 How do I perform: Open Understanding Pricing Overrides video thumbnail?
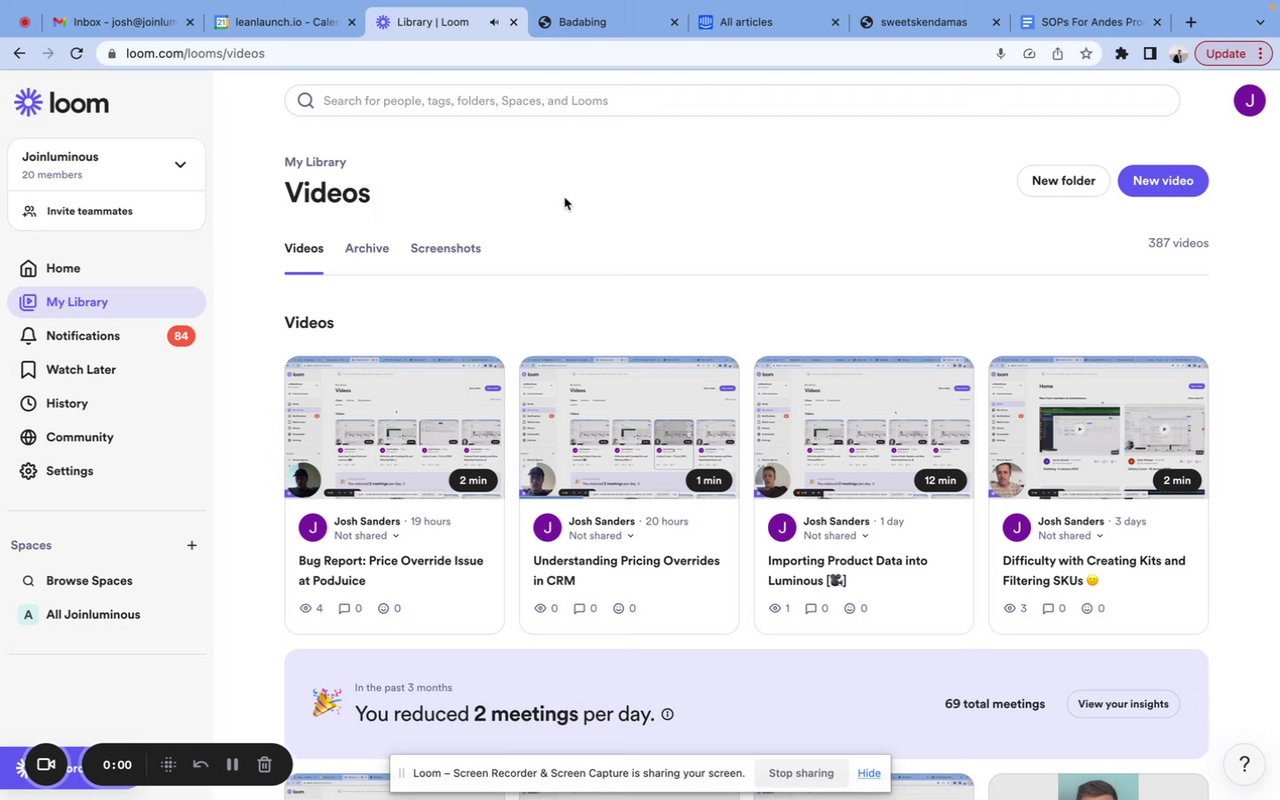(629, 427)
